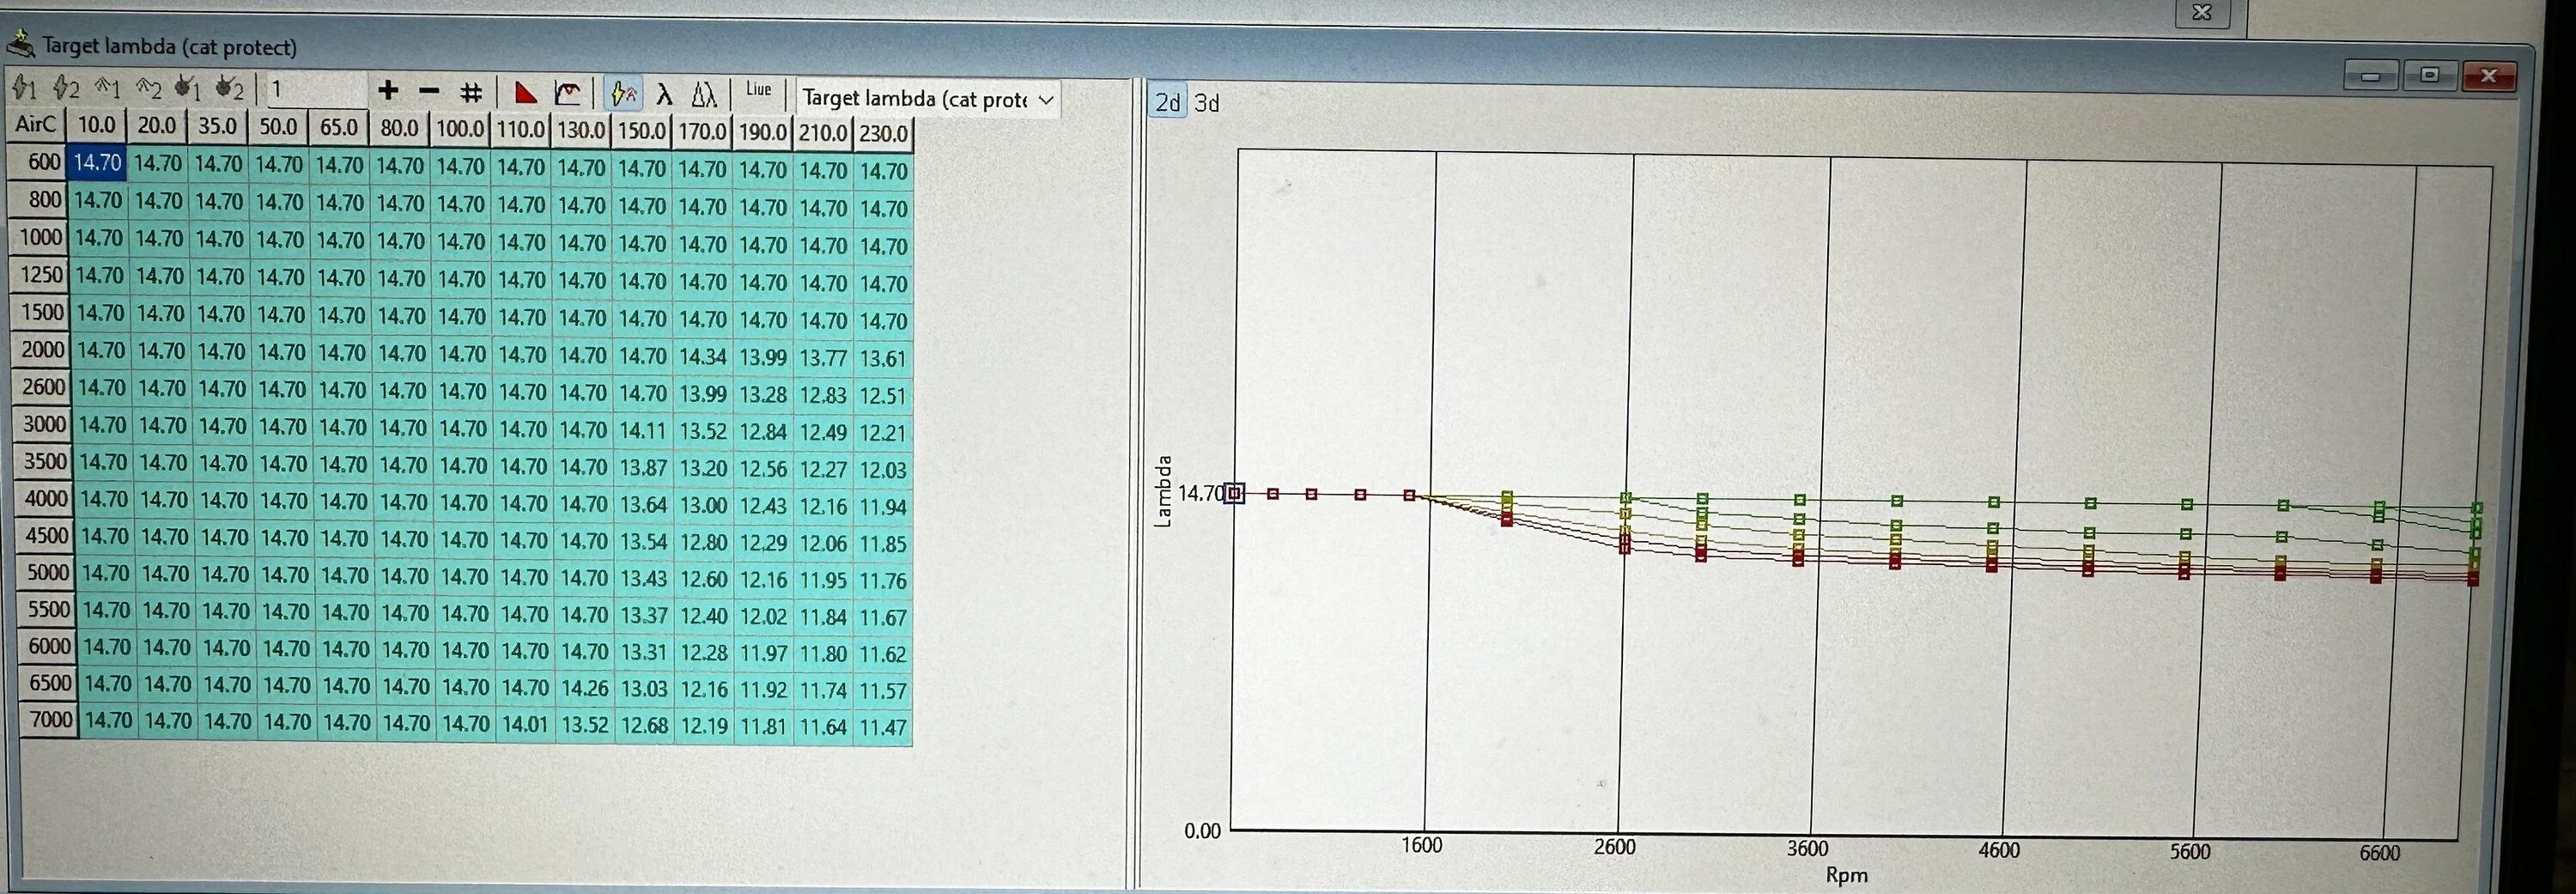The width and height of the screenshot is (2576, 894).
Task: Click the 7000 RPM row header
Action: (49, 719)
